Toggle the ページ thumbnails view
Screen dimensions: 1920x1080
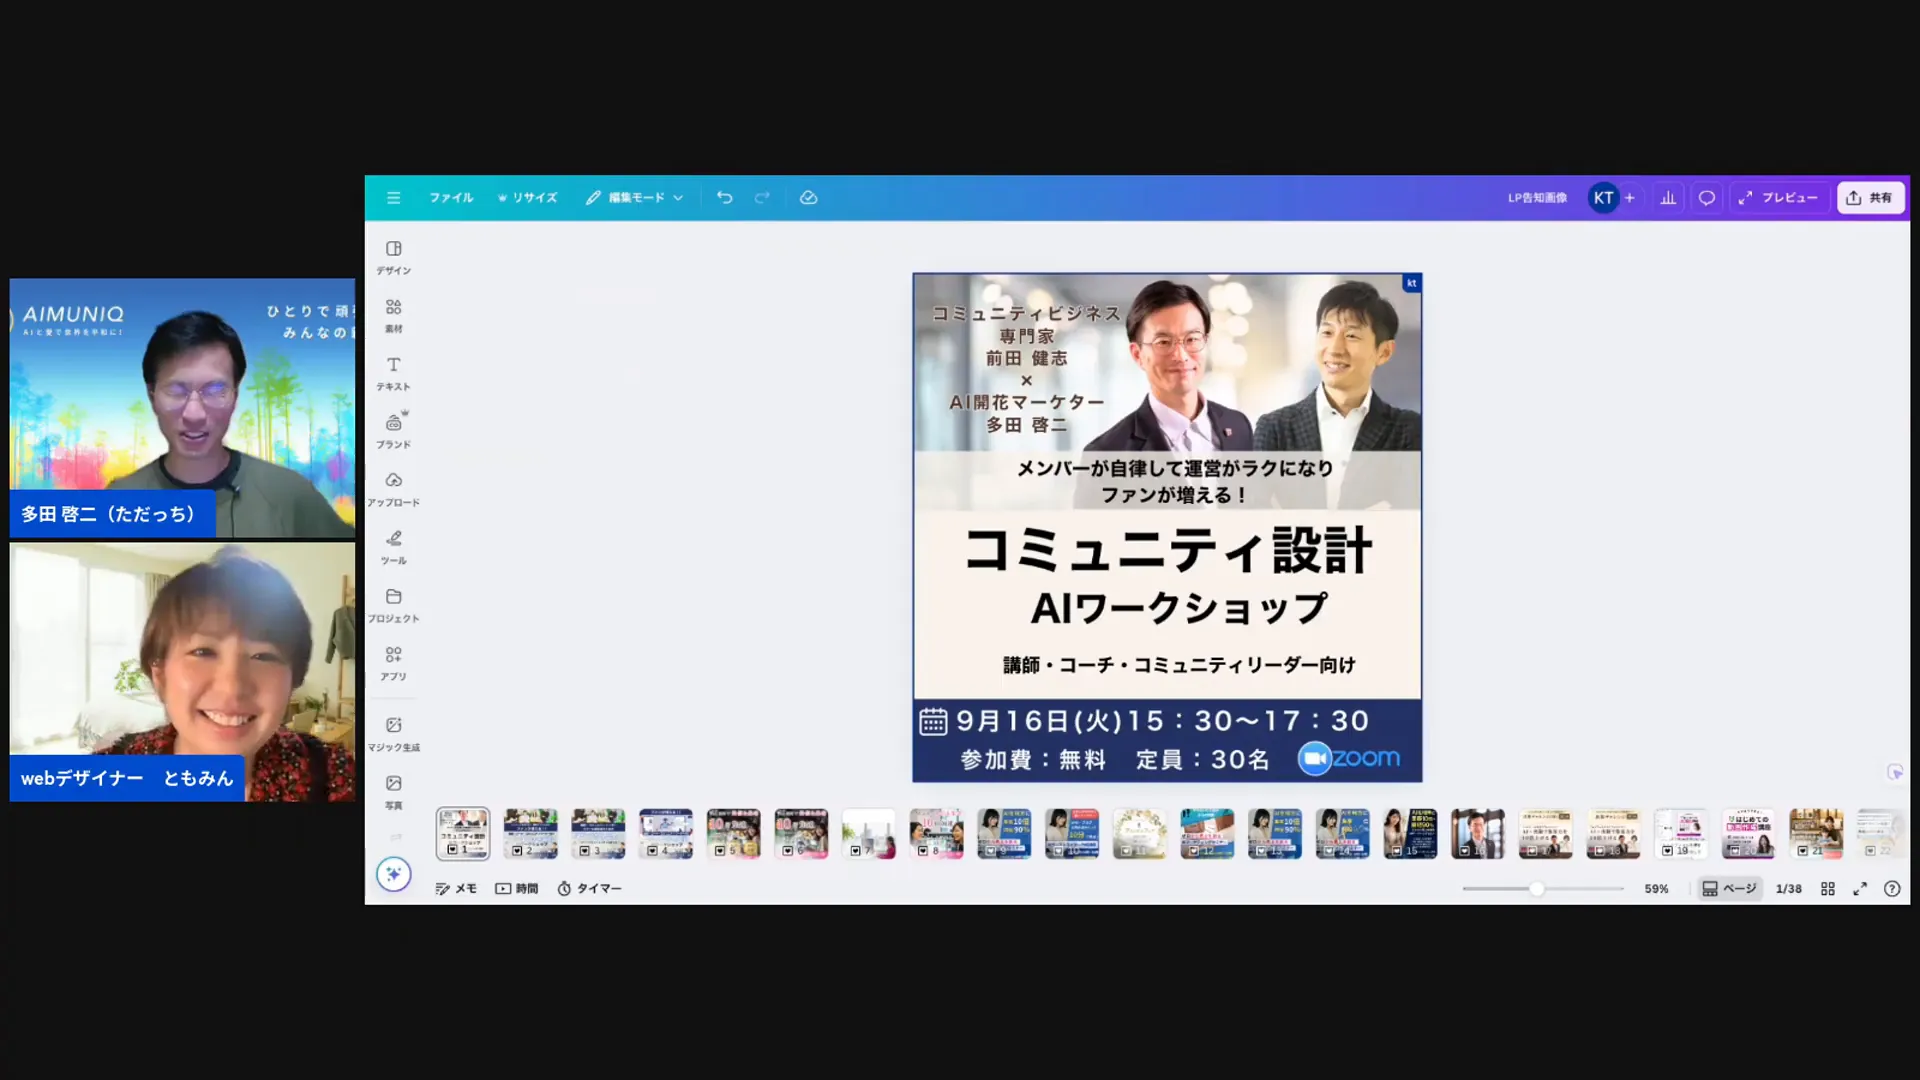click(x=1729, y=888)
